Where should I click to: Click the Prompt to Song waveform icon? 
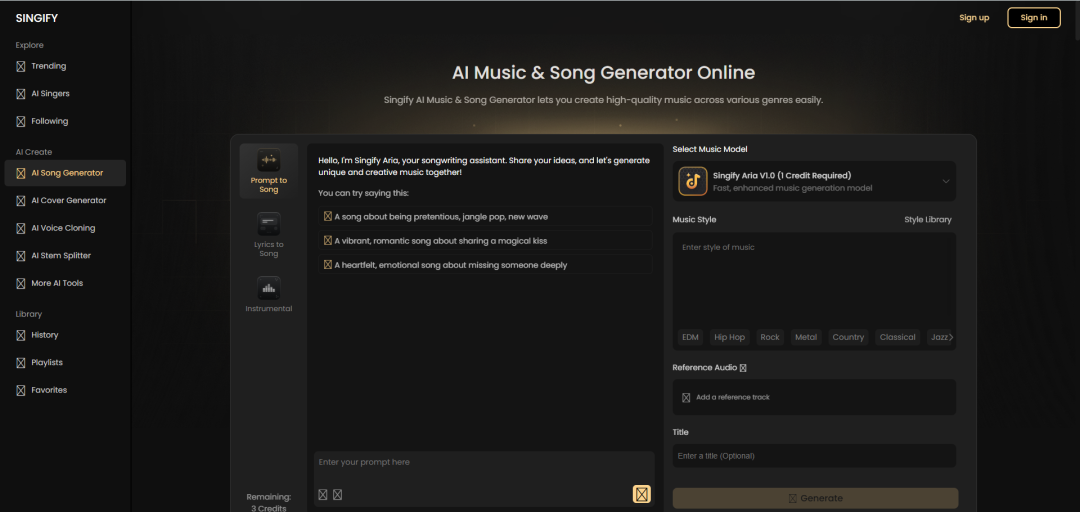coord(269,160)
